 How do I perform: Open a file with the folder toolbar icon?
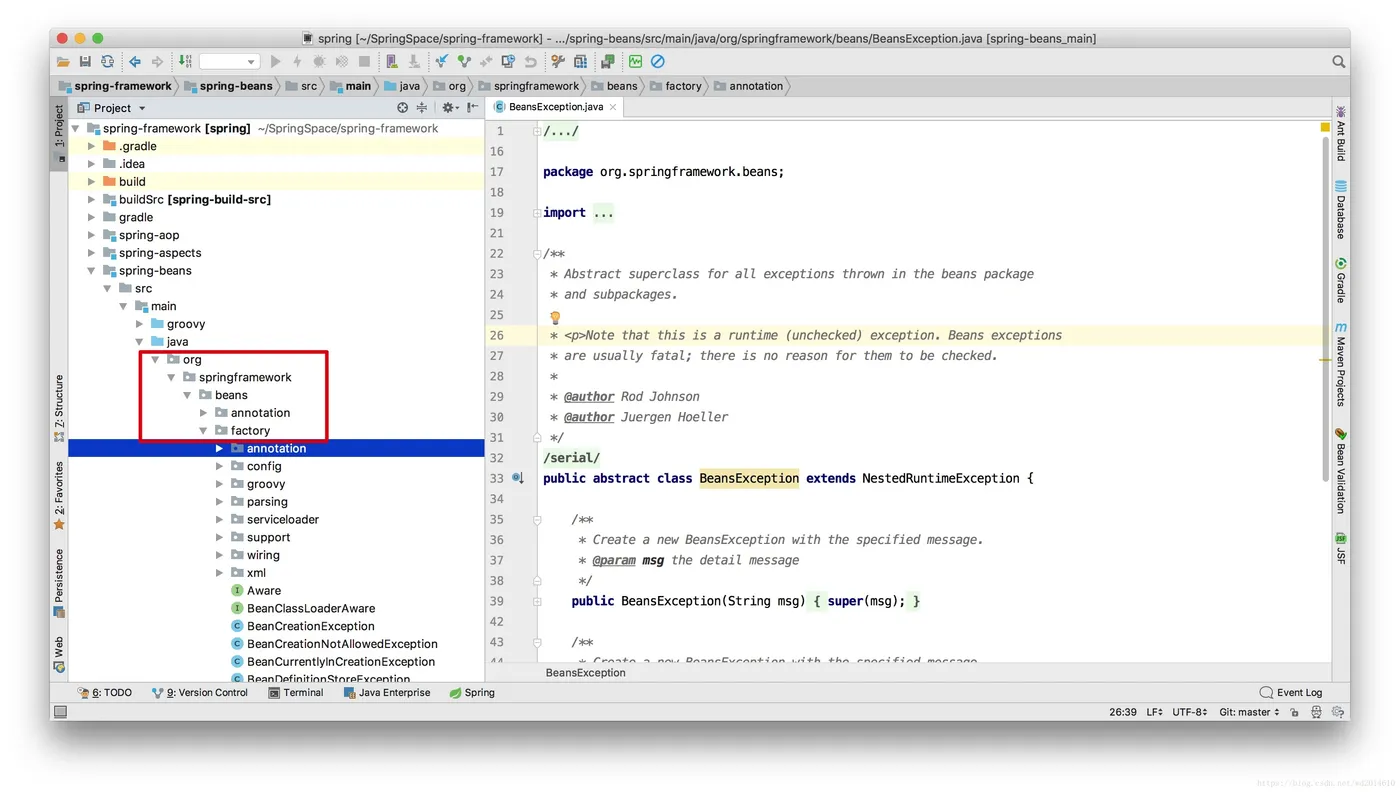63,62
